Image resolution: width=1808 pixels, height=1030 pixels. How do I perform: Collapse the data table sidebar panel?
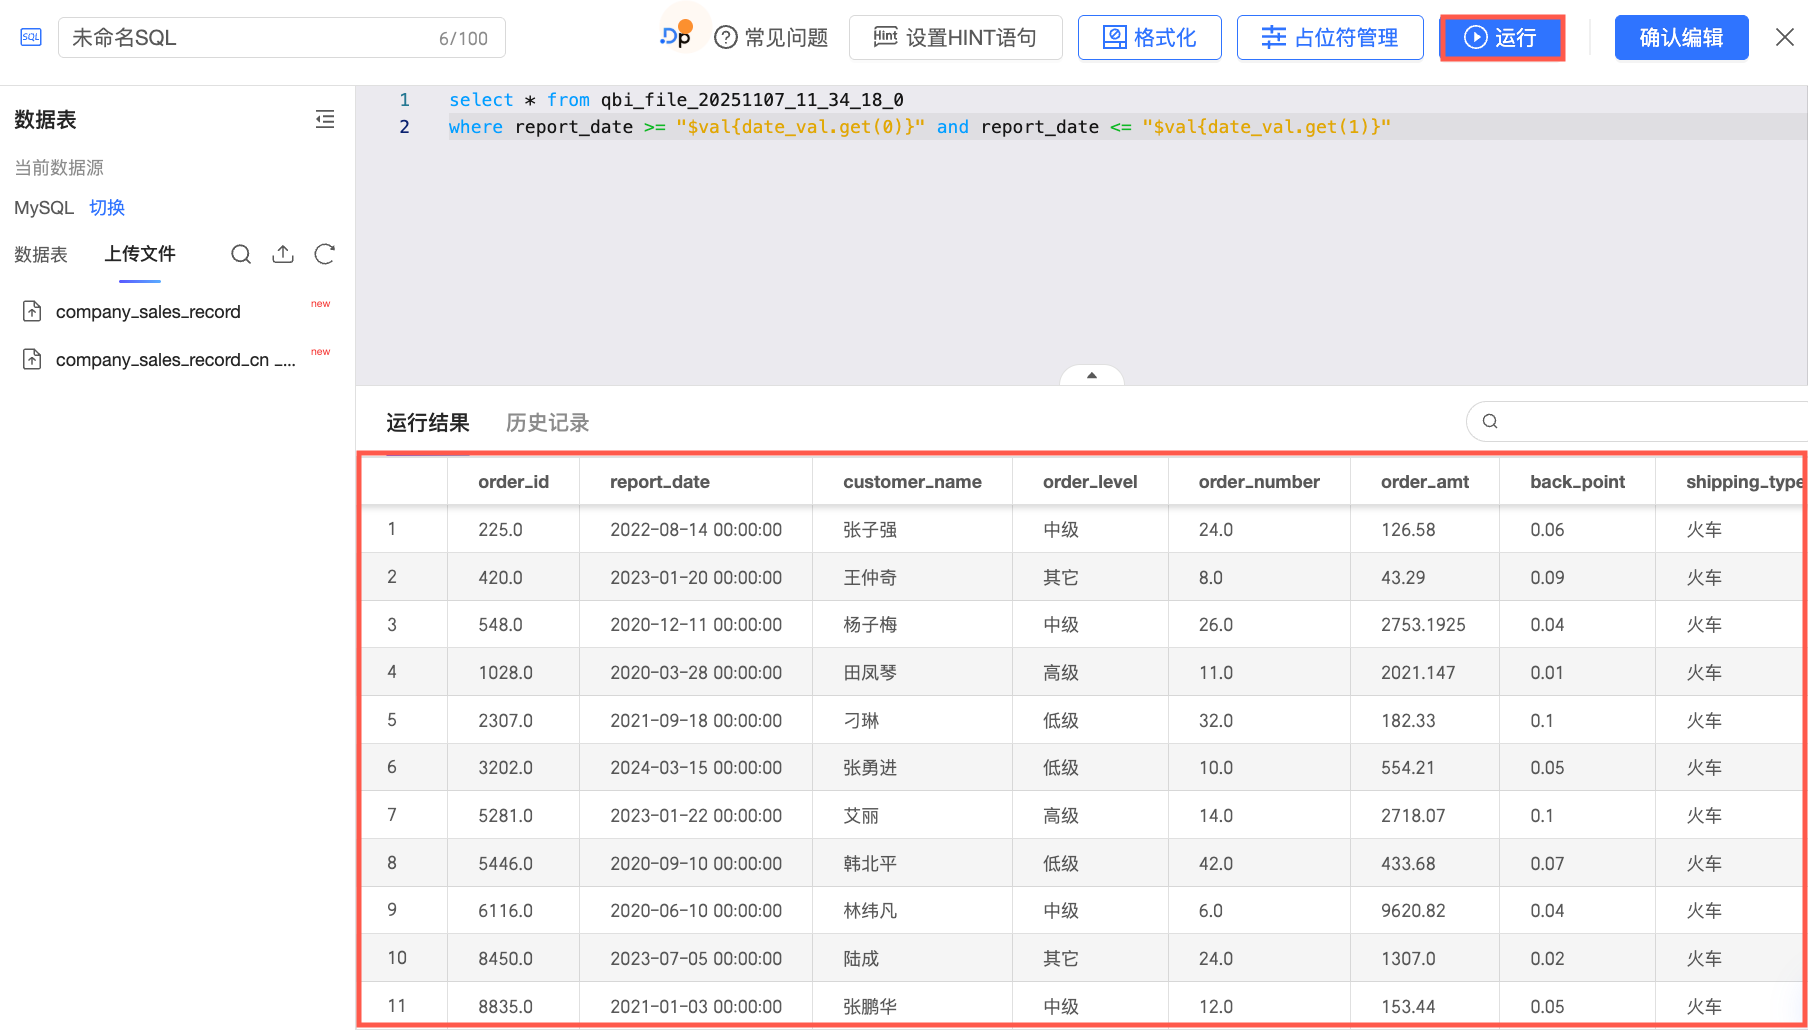325,120
